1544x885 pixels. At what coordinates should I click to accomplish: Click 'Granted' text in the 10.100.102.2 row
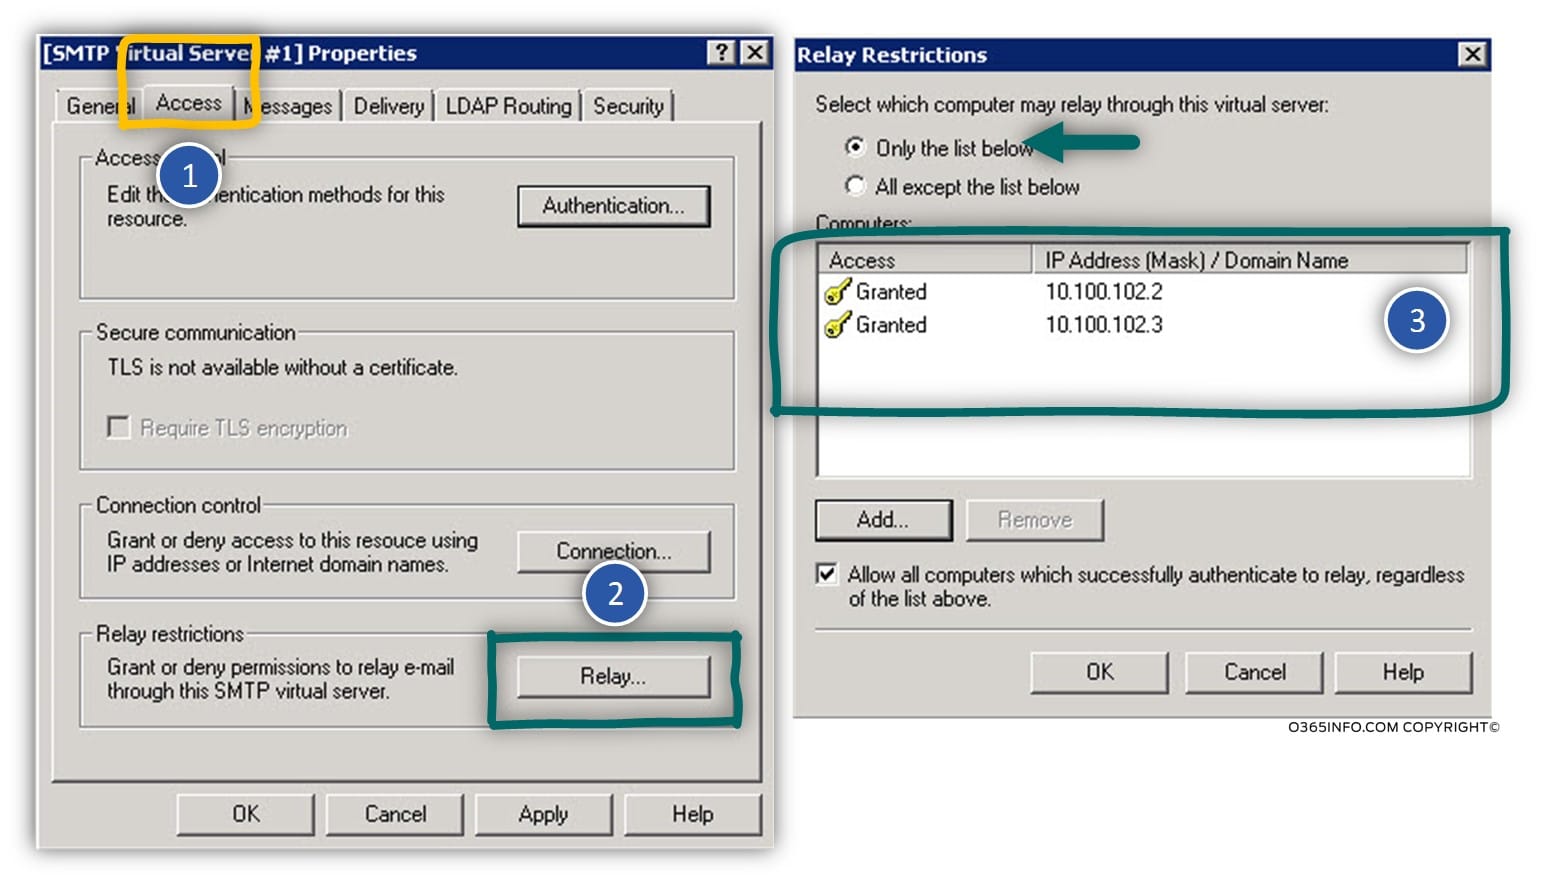point(891,292)
